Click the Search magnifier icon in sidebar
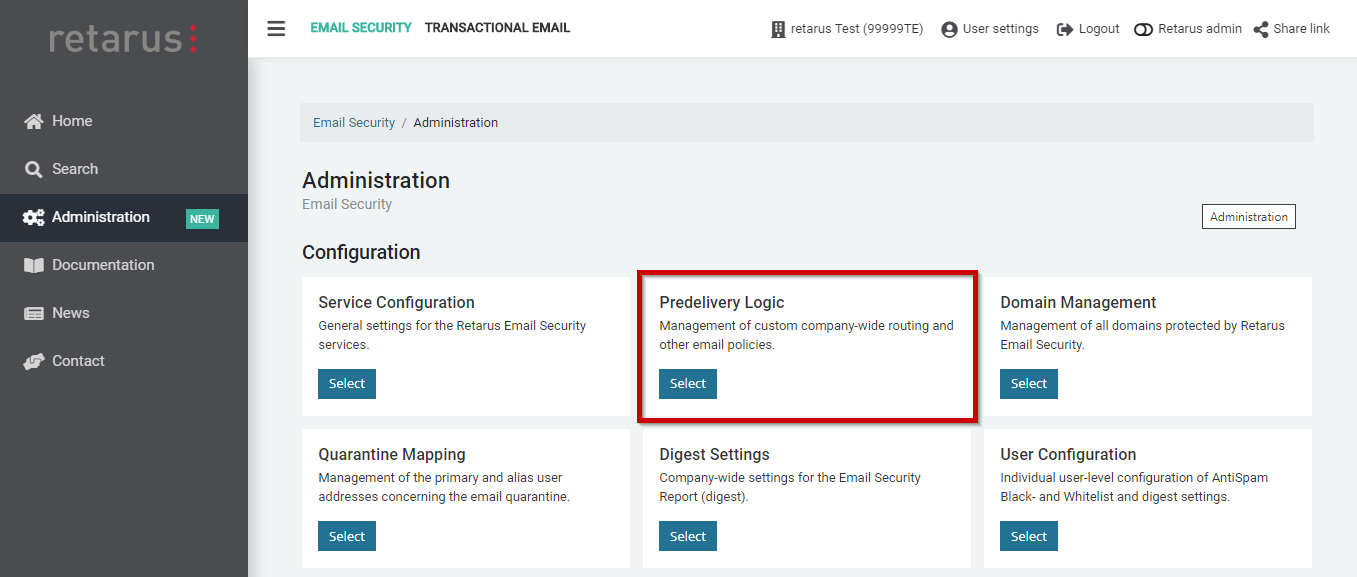This screenshot has width=1357, height=577. pyautogui.click(x=34, y=169)
